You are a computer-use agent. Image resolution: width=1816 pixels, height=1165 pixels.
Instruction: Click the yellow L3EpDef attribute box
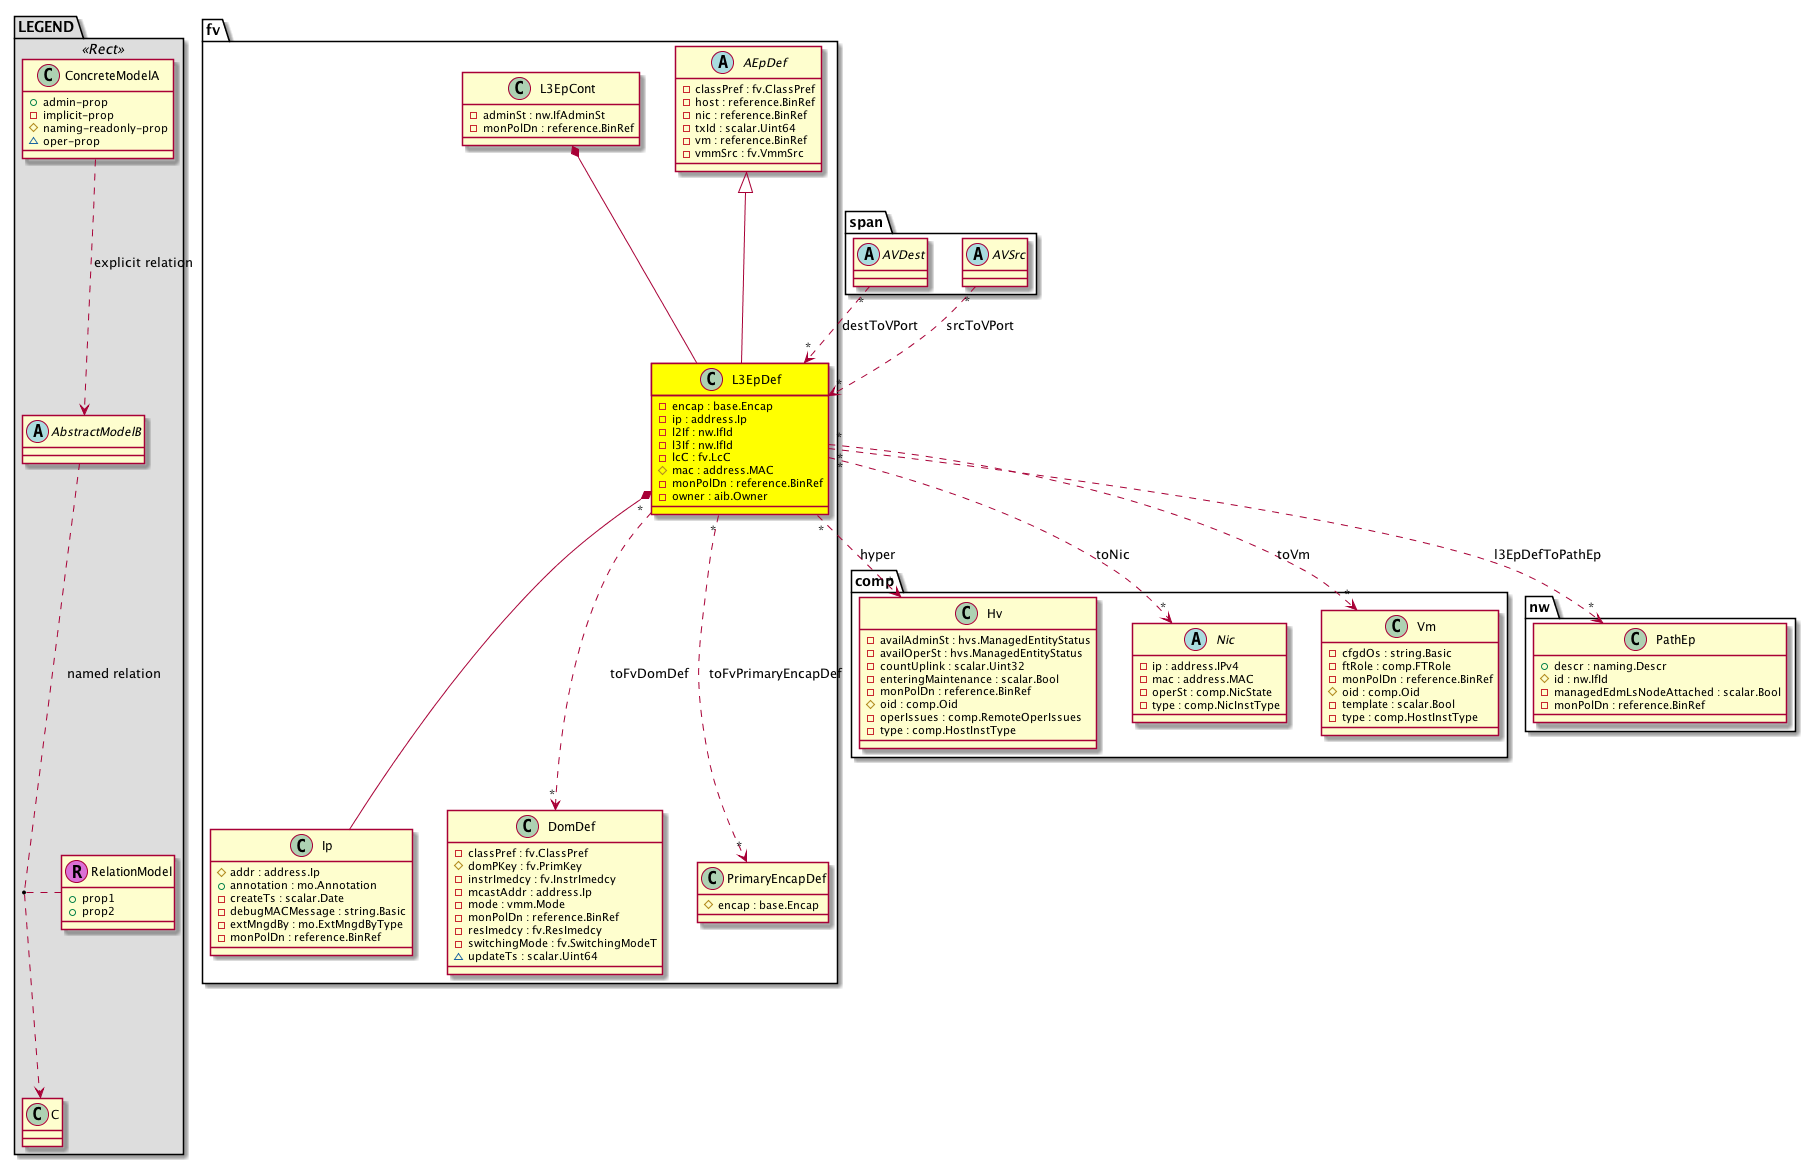tap(740, 452)
